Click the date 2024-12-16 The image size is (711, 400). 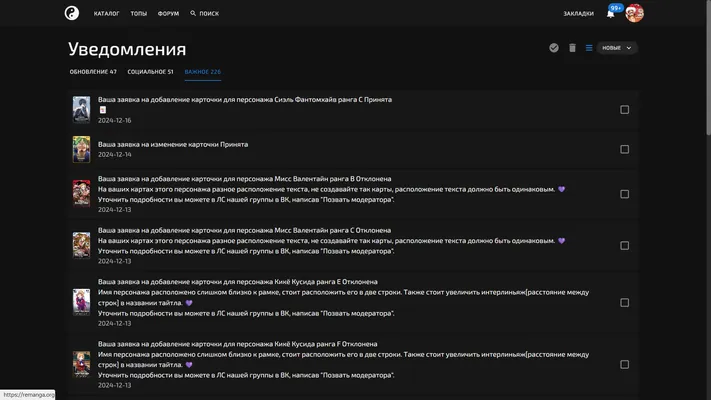tap(115, 120)
